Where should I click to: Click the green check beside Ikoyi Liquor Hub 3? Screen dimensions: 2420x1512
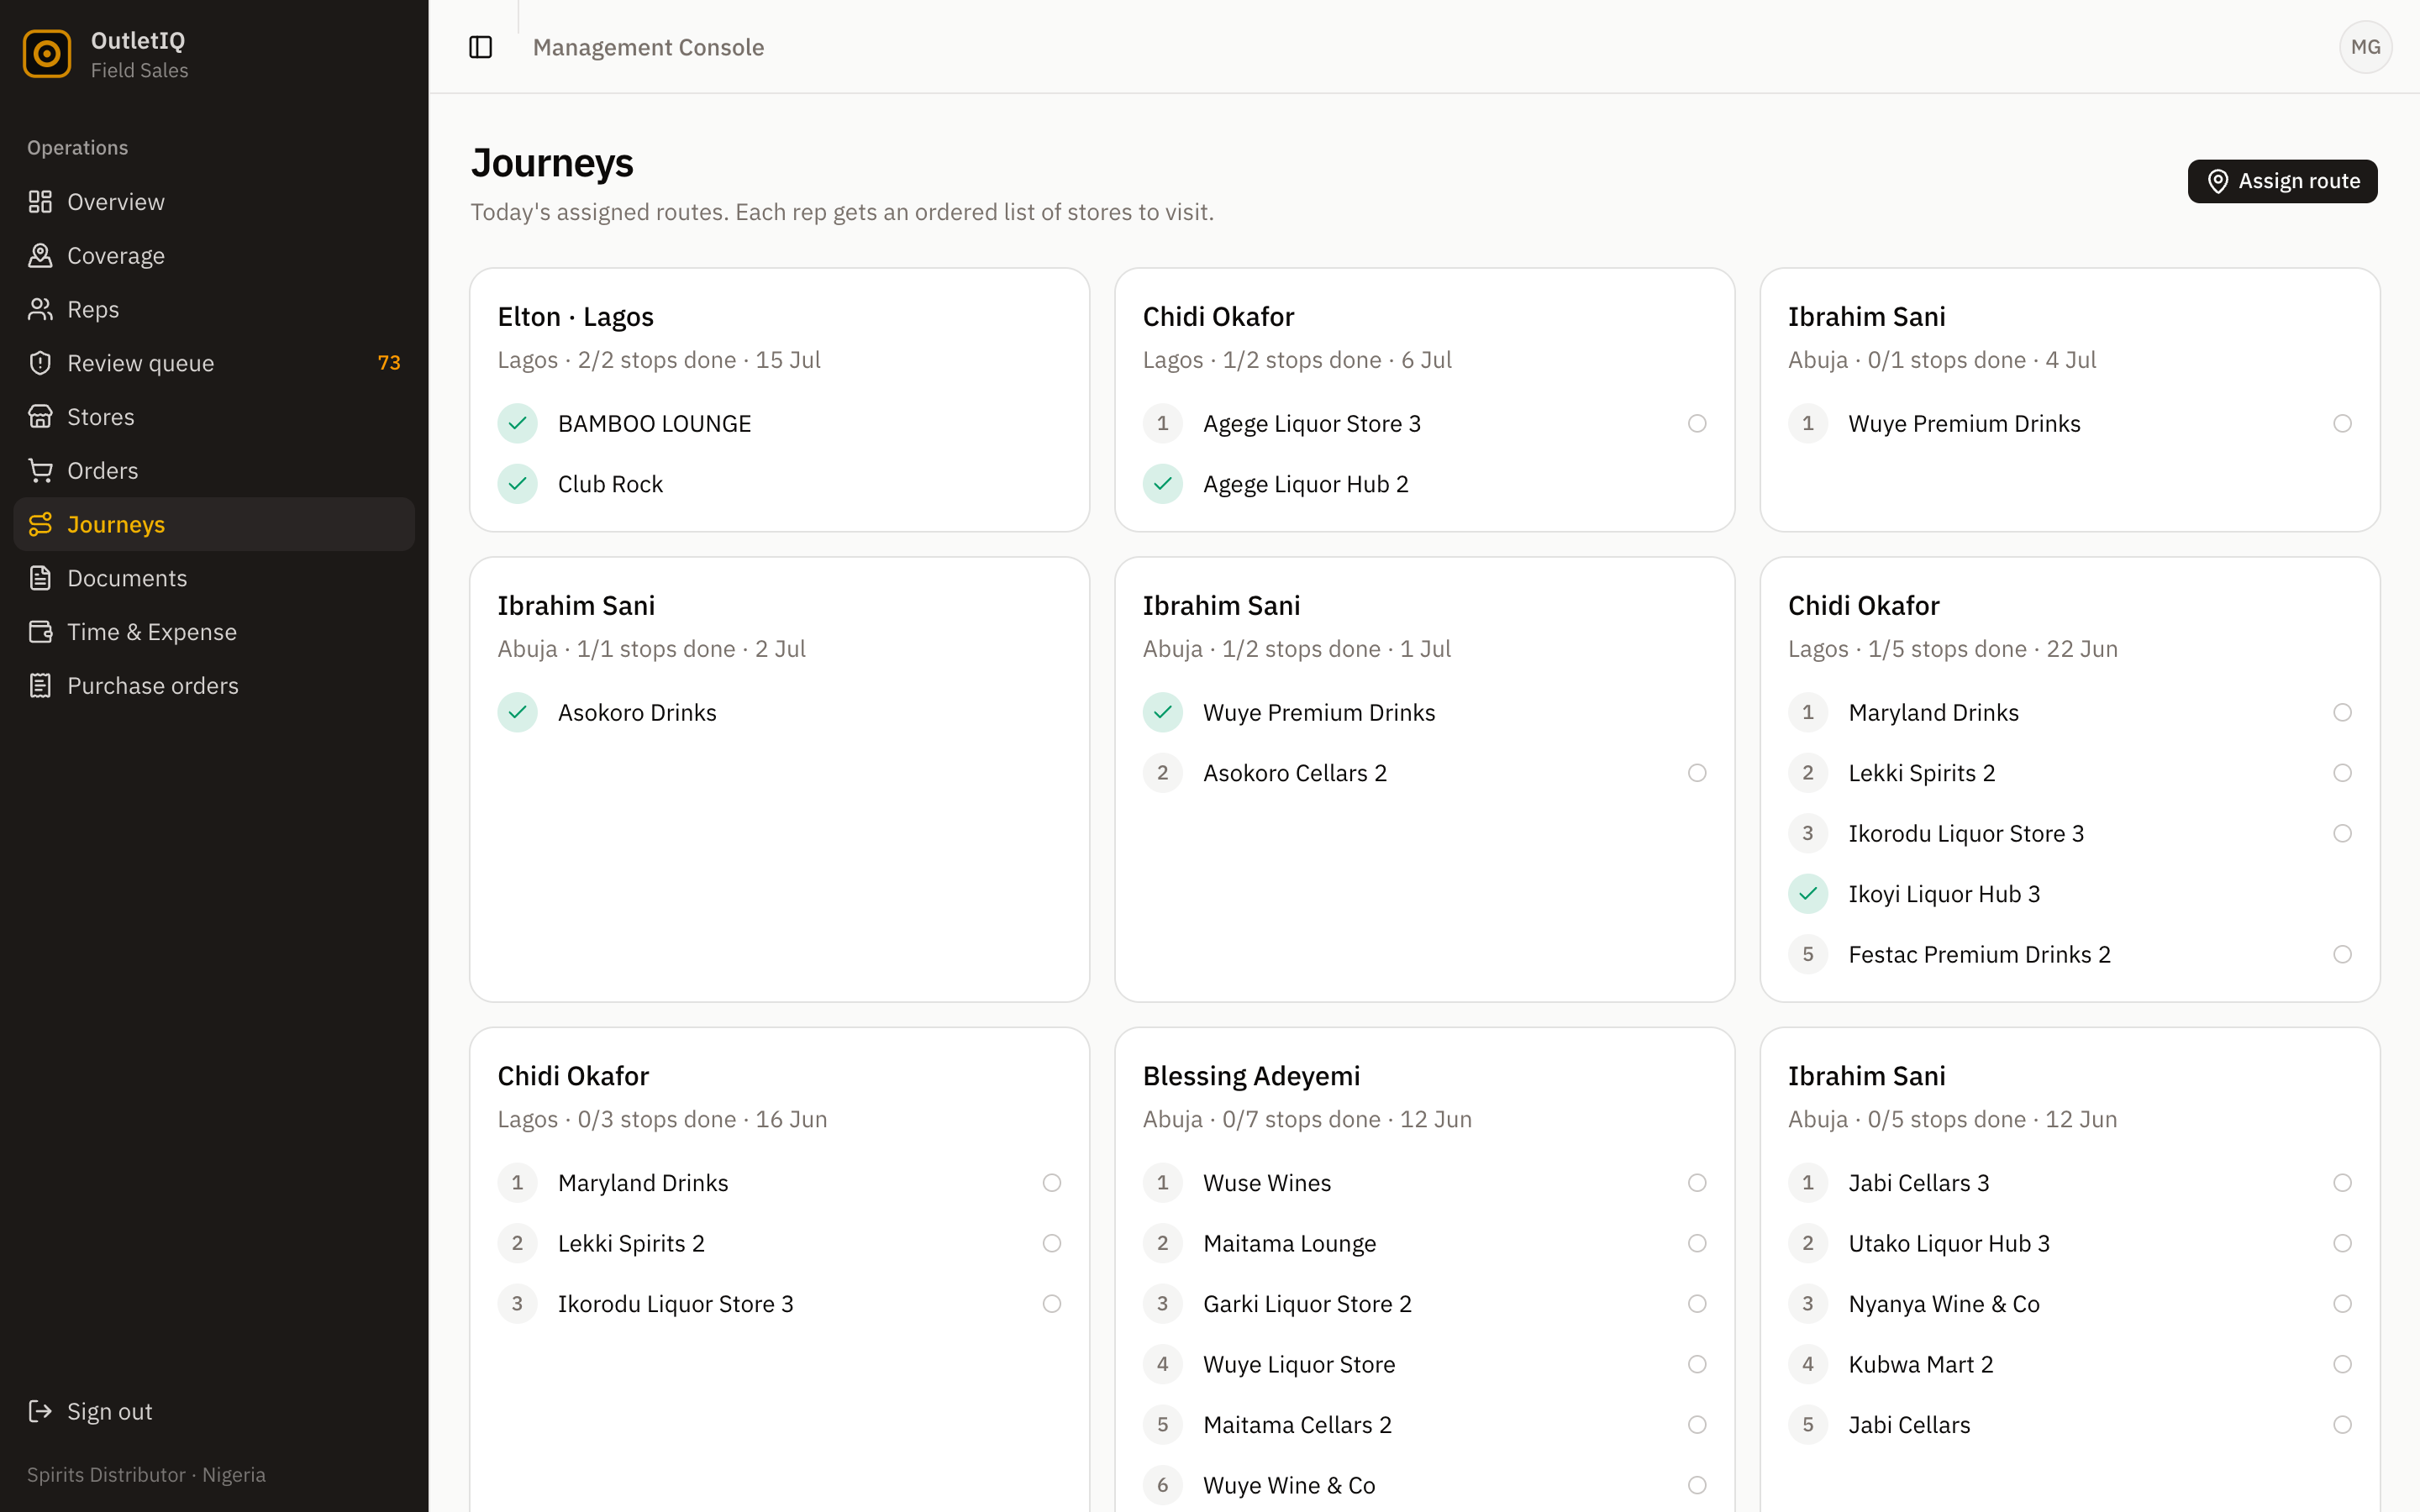pos(1807,894)
